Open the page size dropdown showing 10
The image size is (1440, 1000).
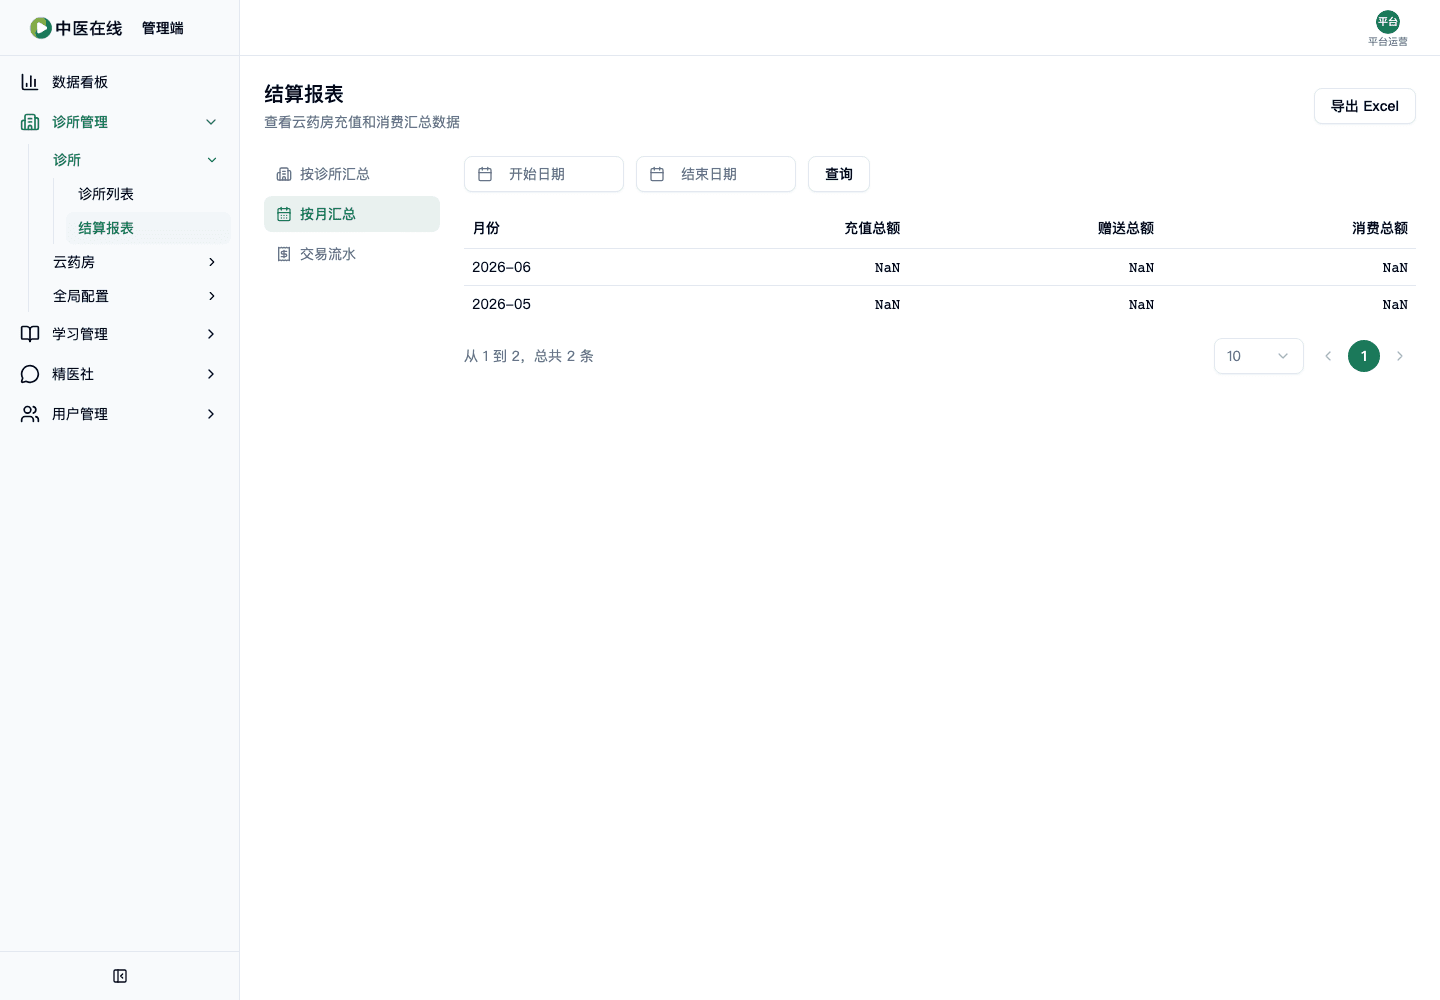(1259, 356)
